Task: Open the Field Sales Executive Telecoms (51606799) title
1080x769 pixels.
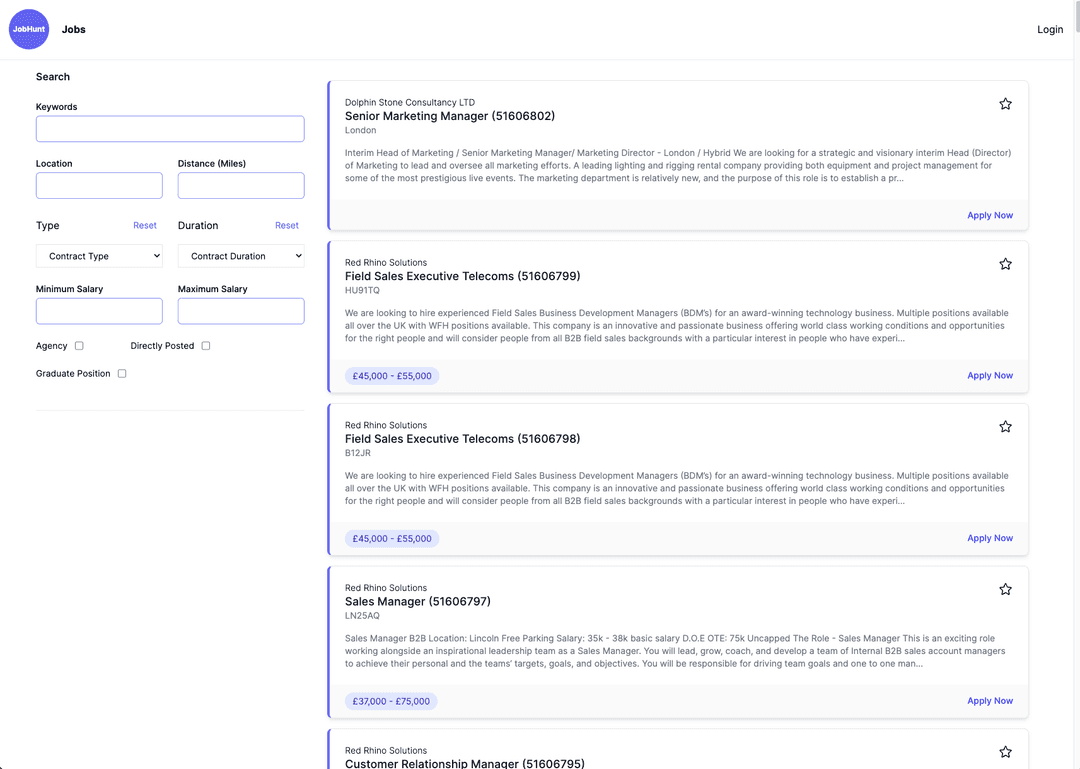Action: coord(462,276)
